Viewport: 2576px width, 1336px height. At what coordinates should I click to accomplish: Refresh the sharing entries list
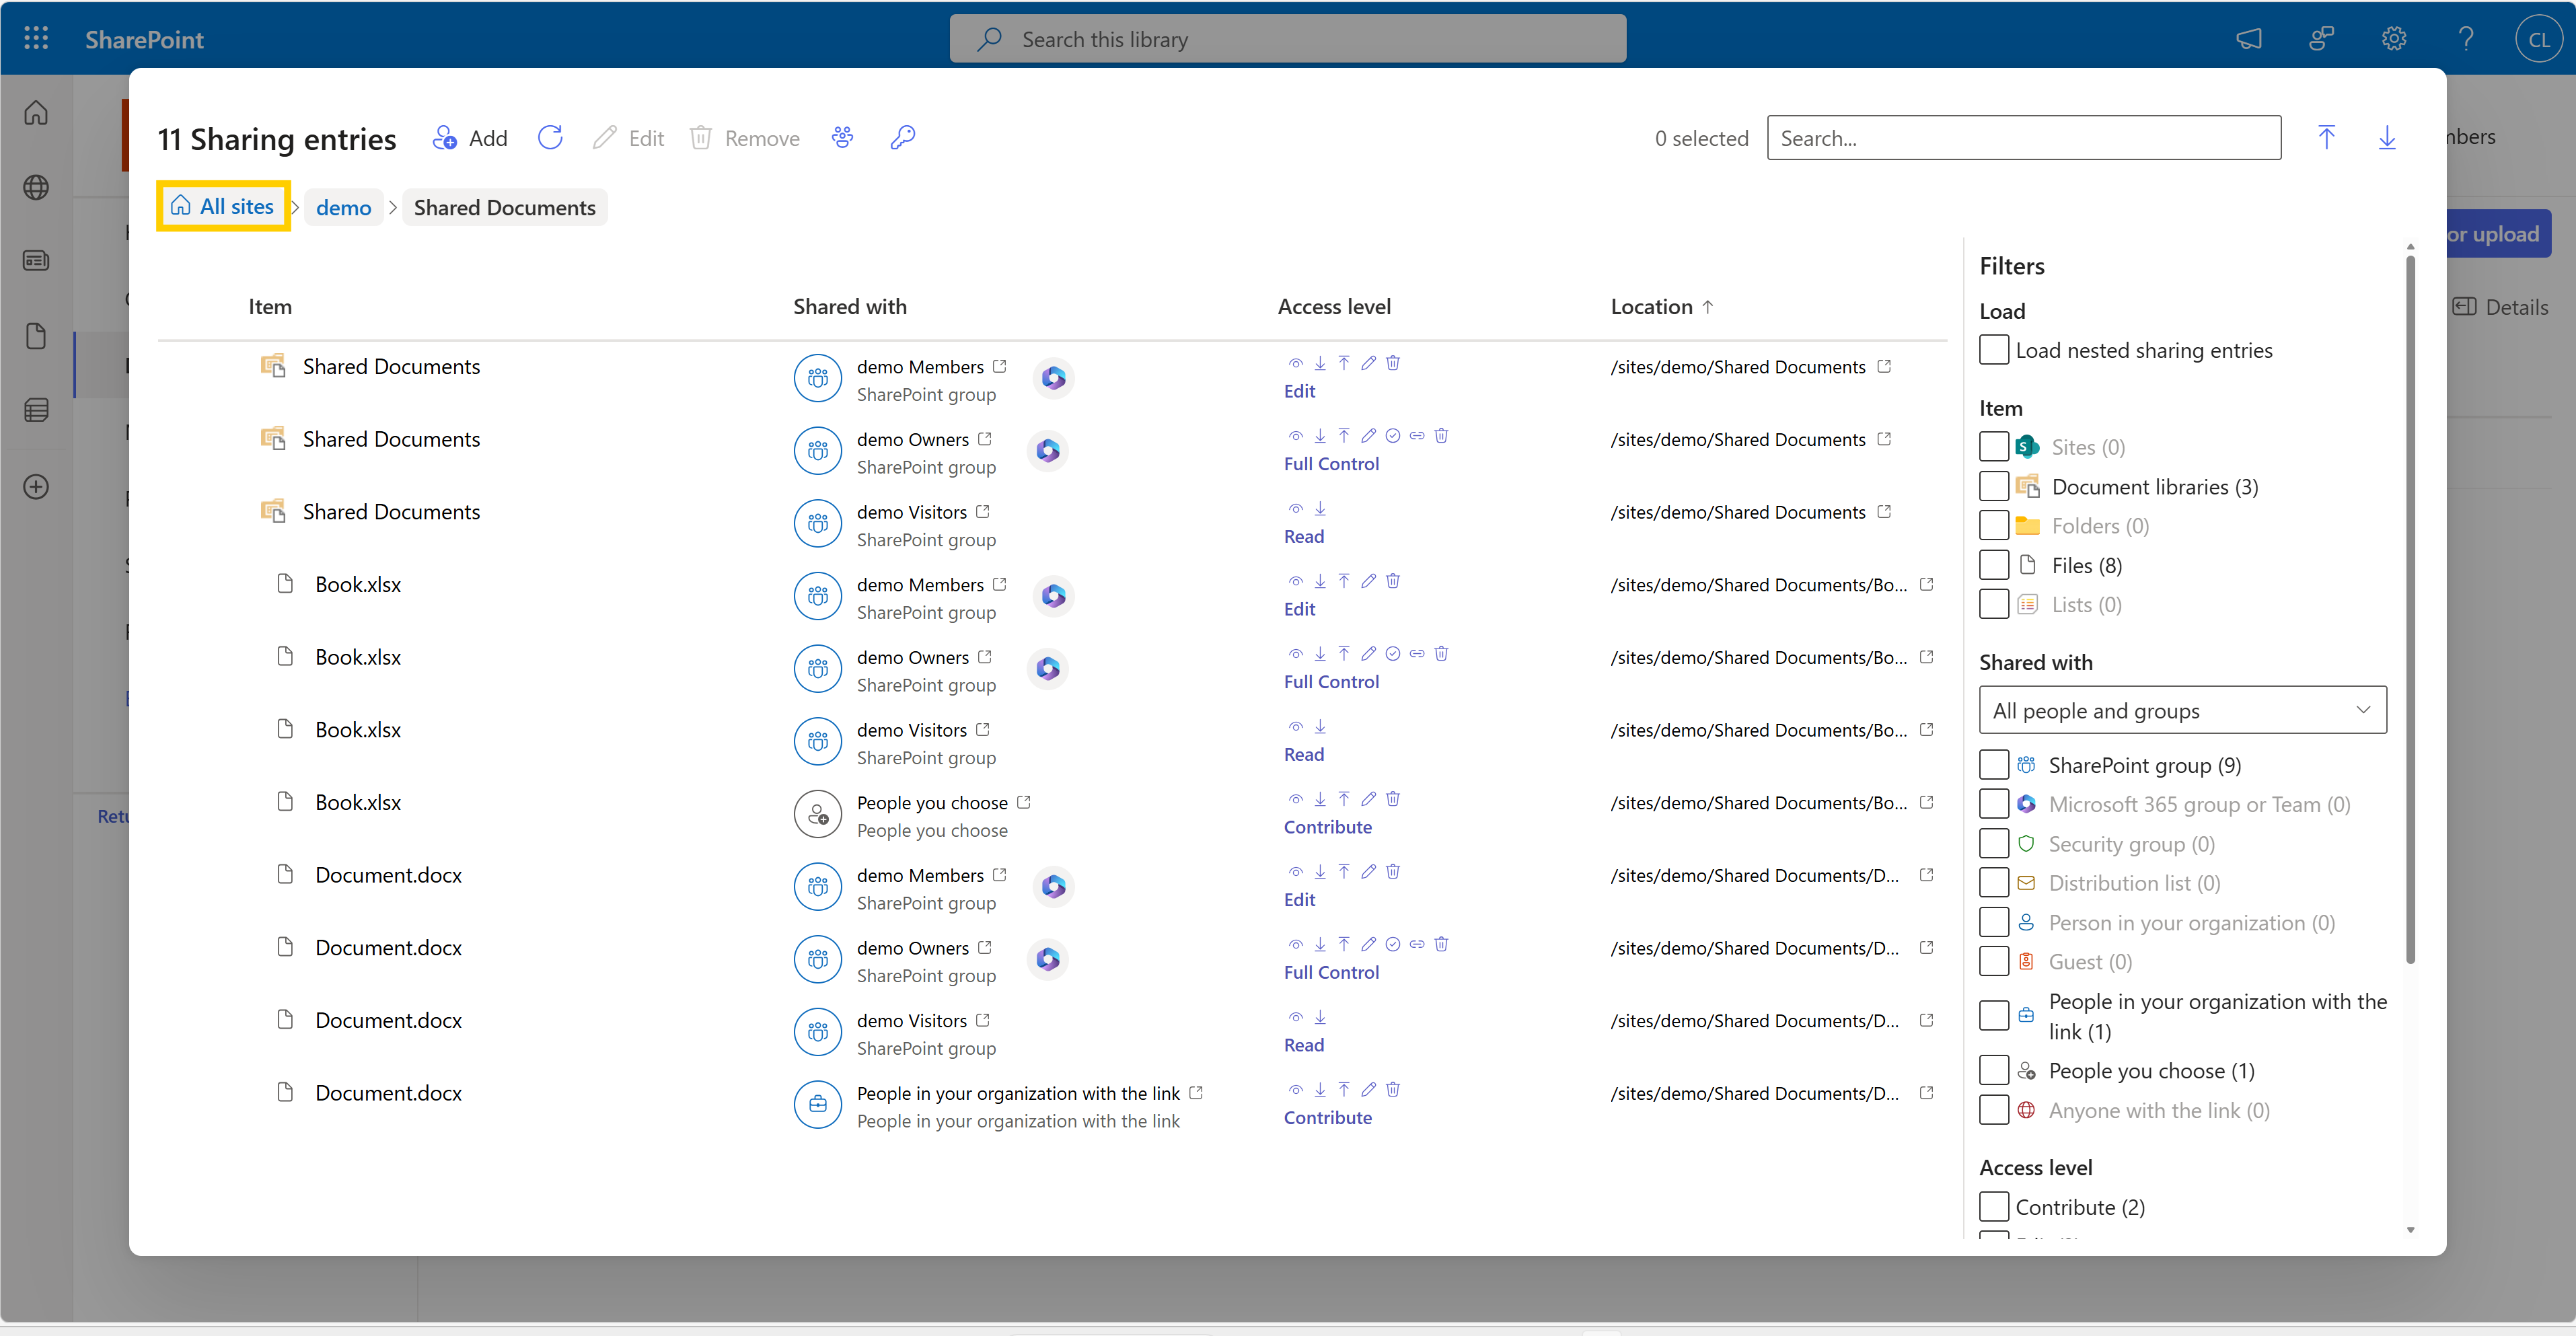point(550,137)
